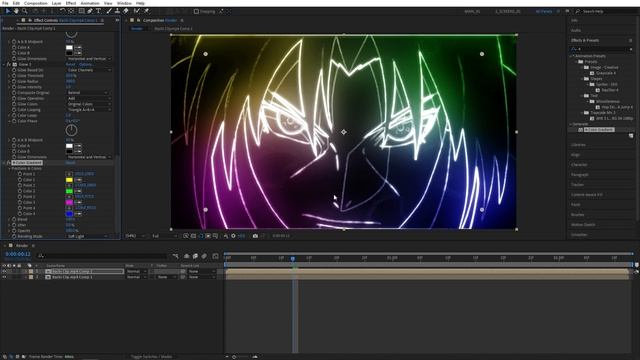Select the Rectangle shape tool

click(x=82, y=11)
